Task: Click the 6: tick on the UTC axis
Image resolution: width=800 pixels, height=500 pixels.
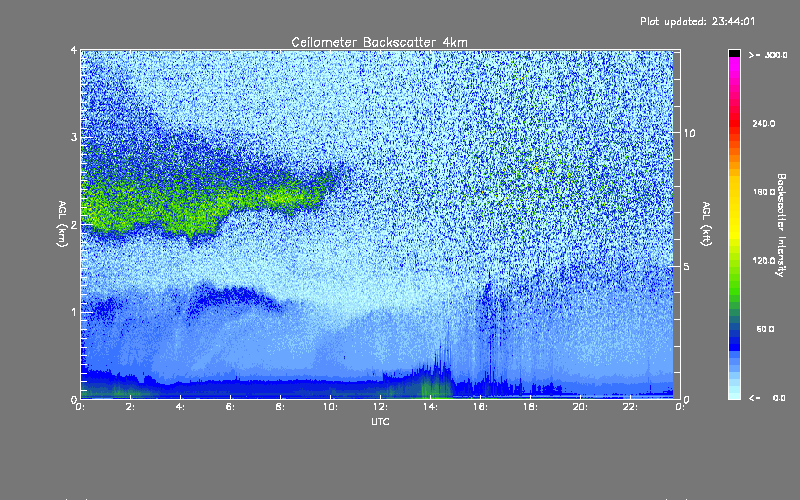Action: [x=230, y=407]
